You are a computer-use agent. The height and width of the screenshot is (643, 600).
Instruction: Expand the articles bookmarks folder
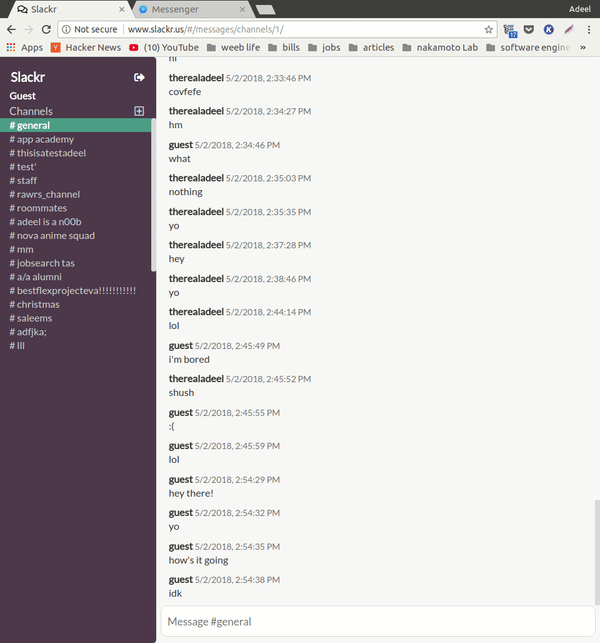(371, 48)
